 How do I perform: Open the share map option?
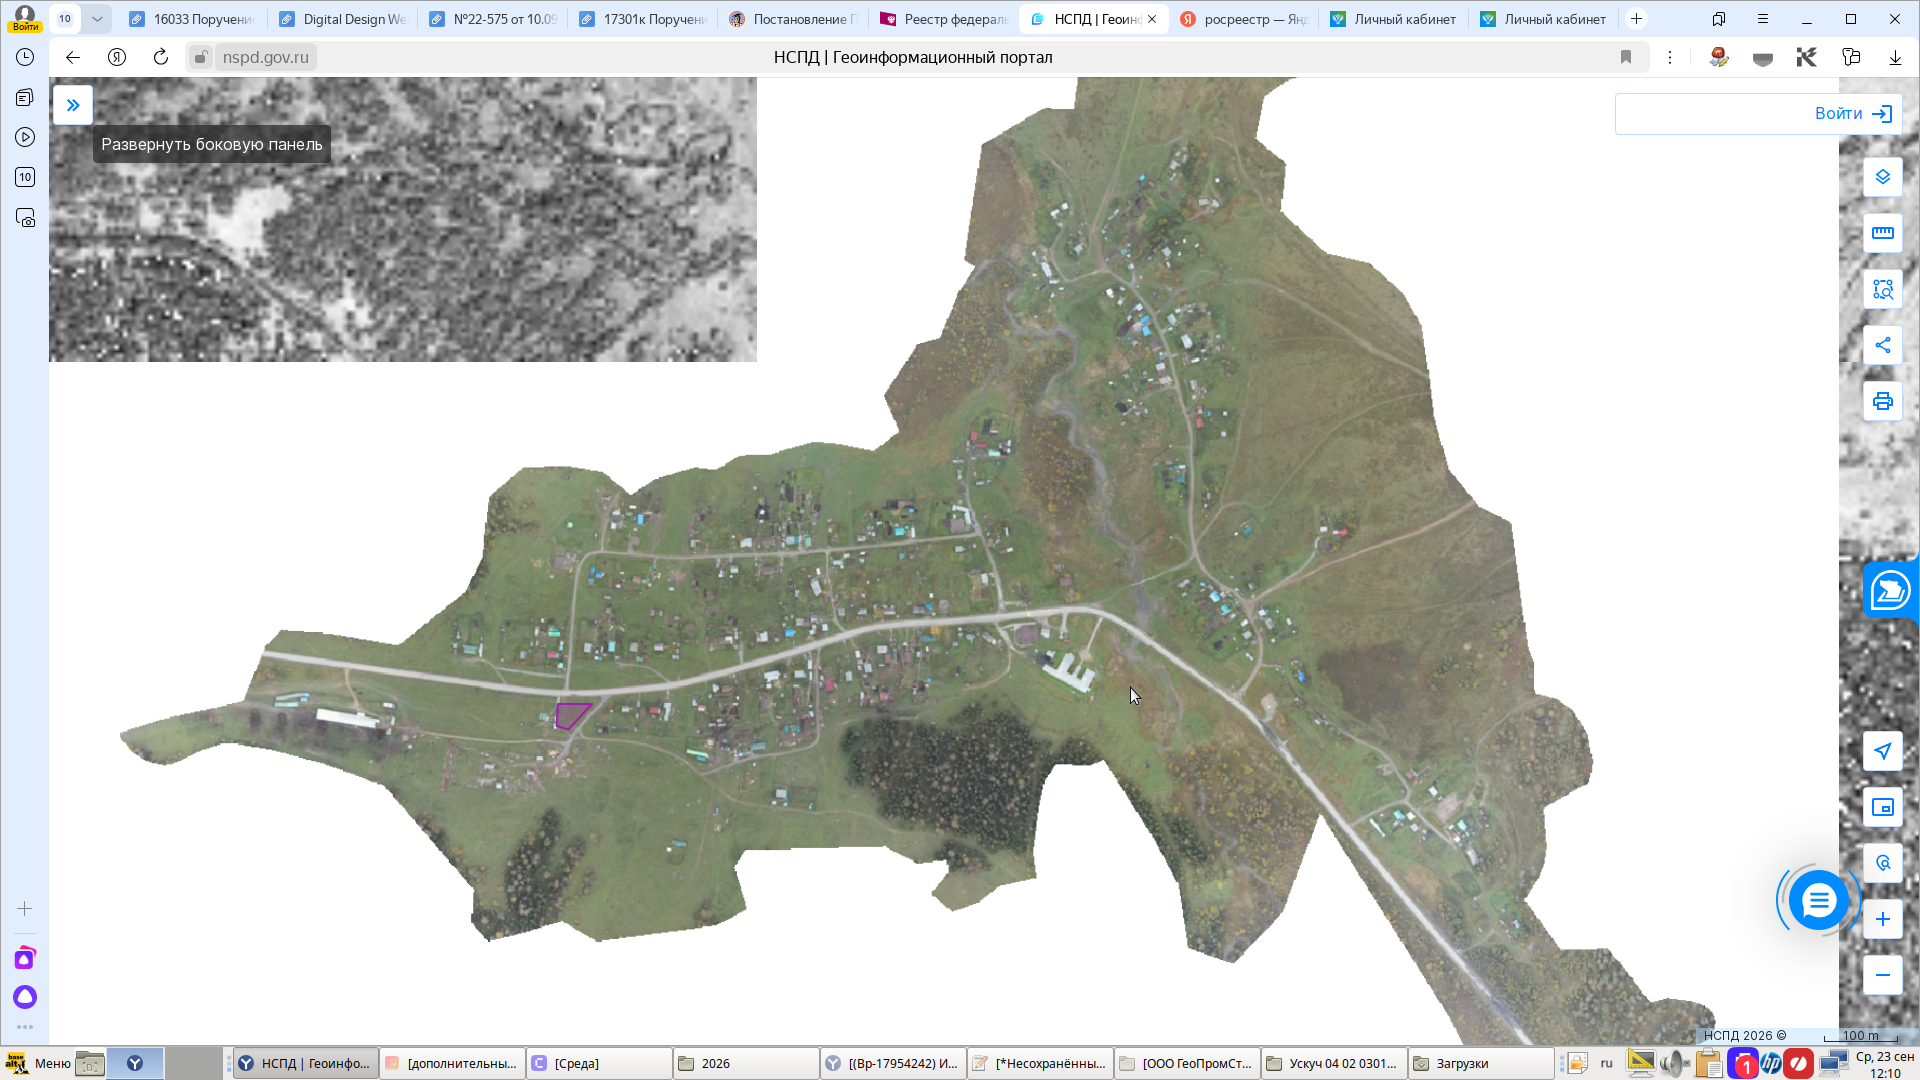(1882, 345)
